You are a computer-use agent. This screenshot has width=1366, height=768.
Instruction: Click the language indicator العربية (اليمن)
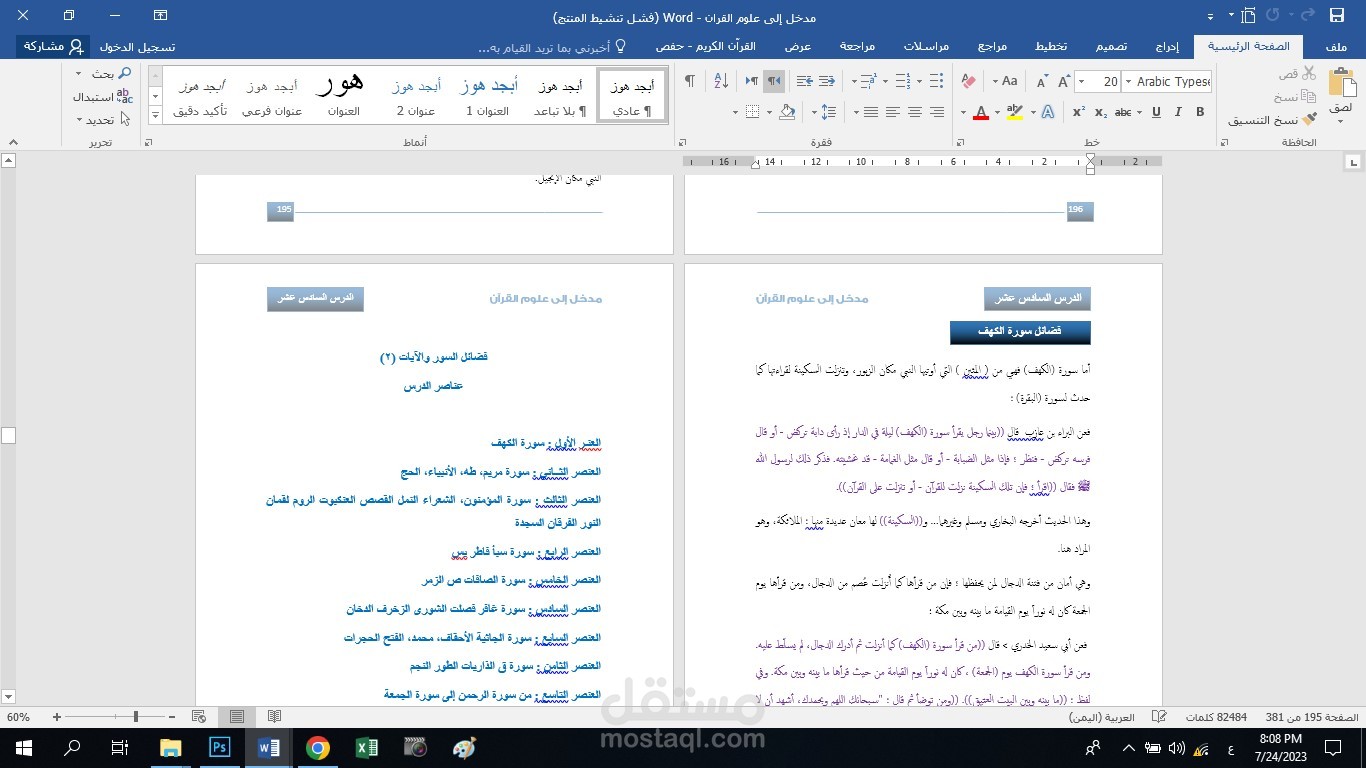click(1103, 717)
